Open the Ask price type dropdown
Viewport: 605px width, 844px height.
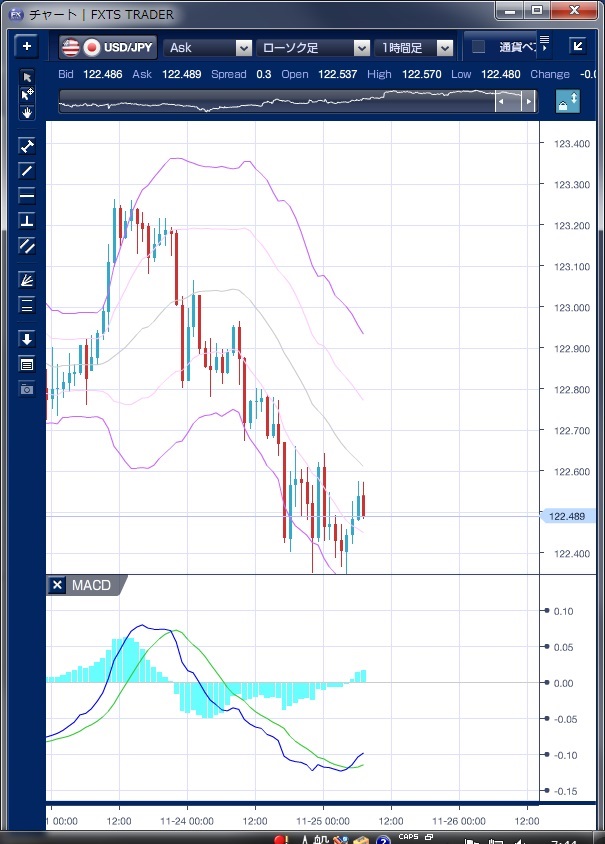209,47
